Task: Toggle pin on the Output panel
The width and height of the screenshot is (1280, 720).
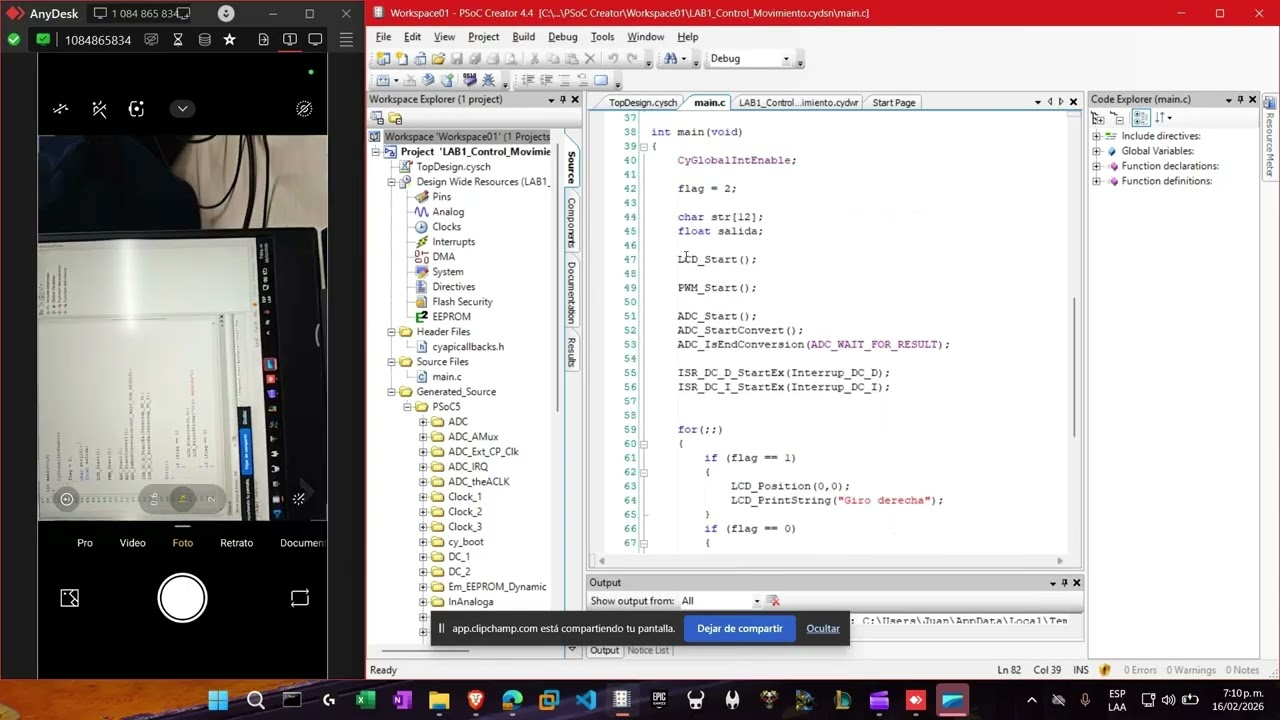Action: coord(1064,583)
